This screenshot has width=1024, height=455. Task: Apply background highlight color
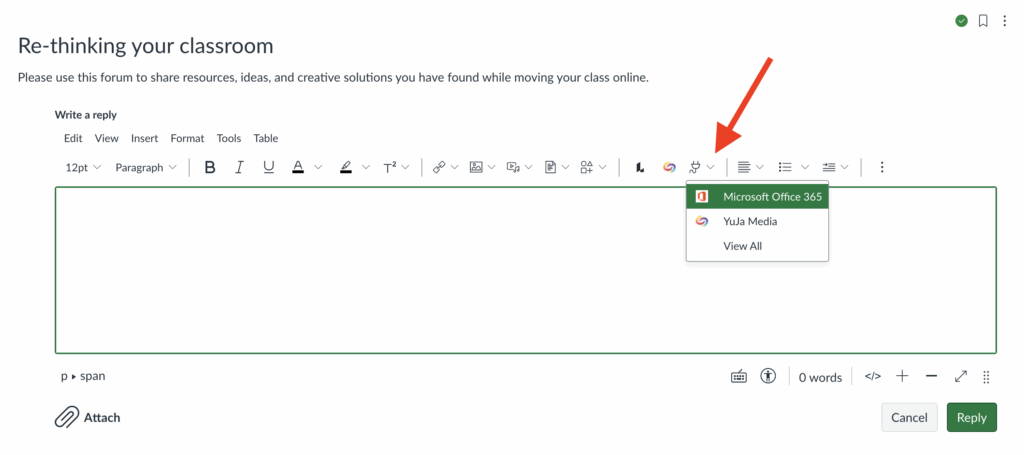tap(346, 168)
